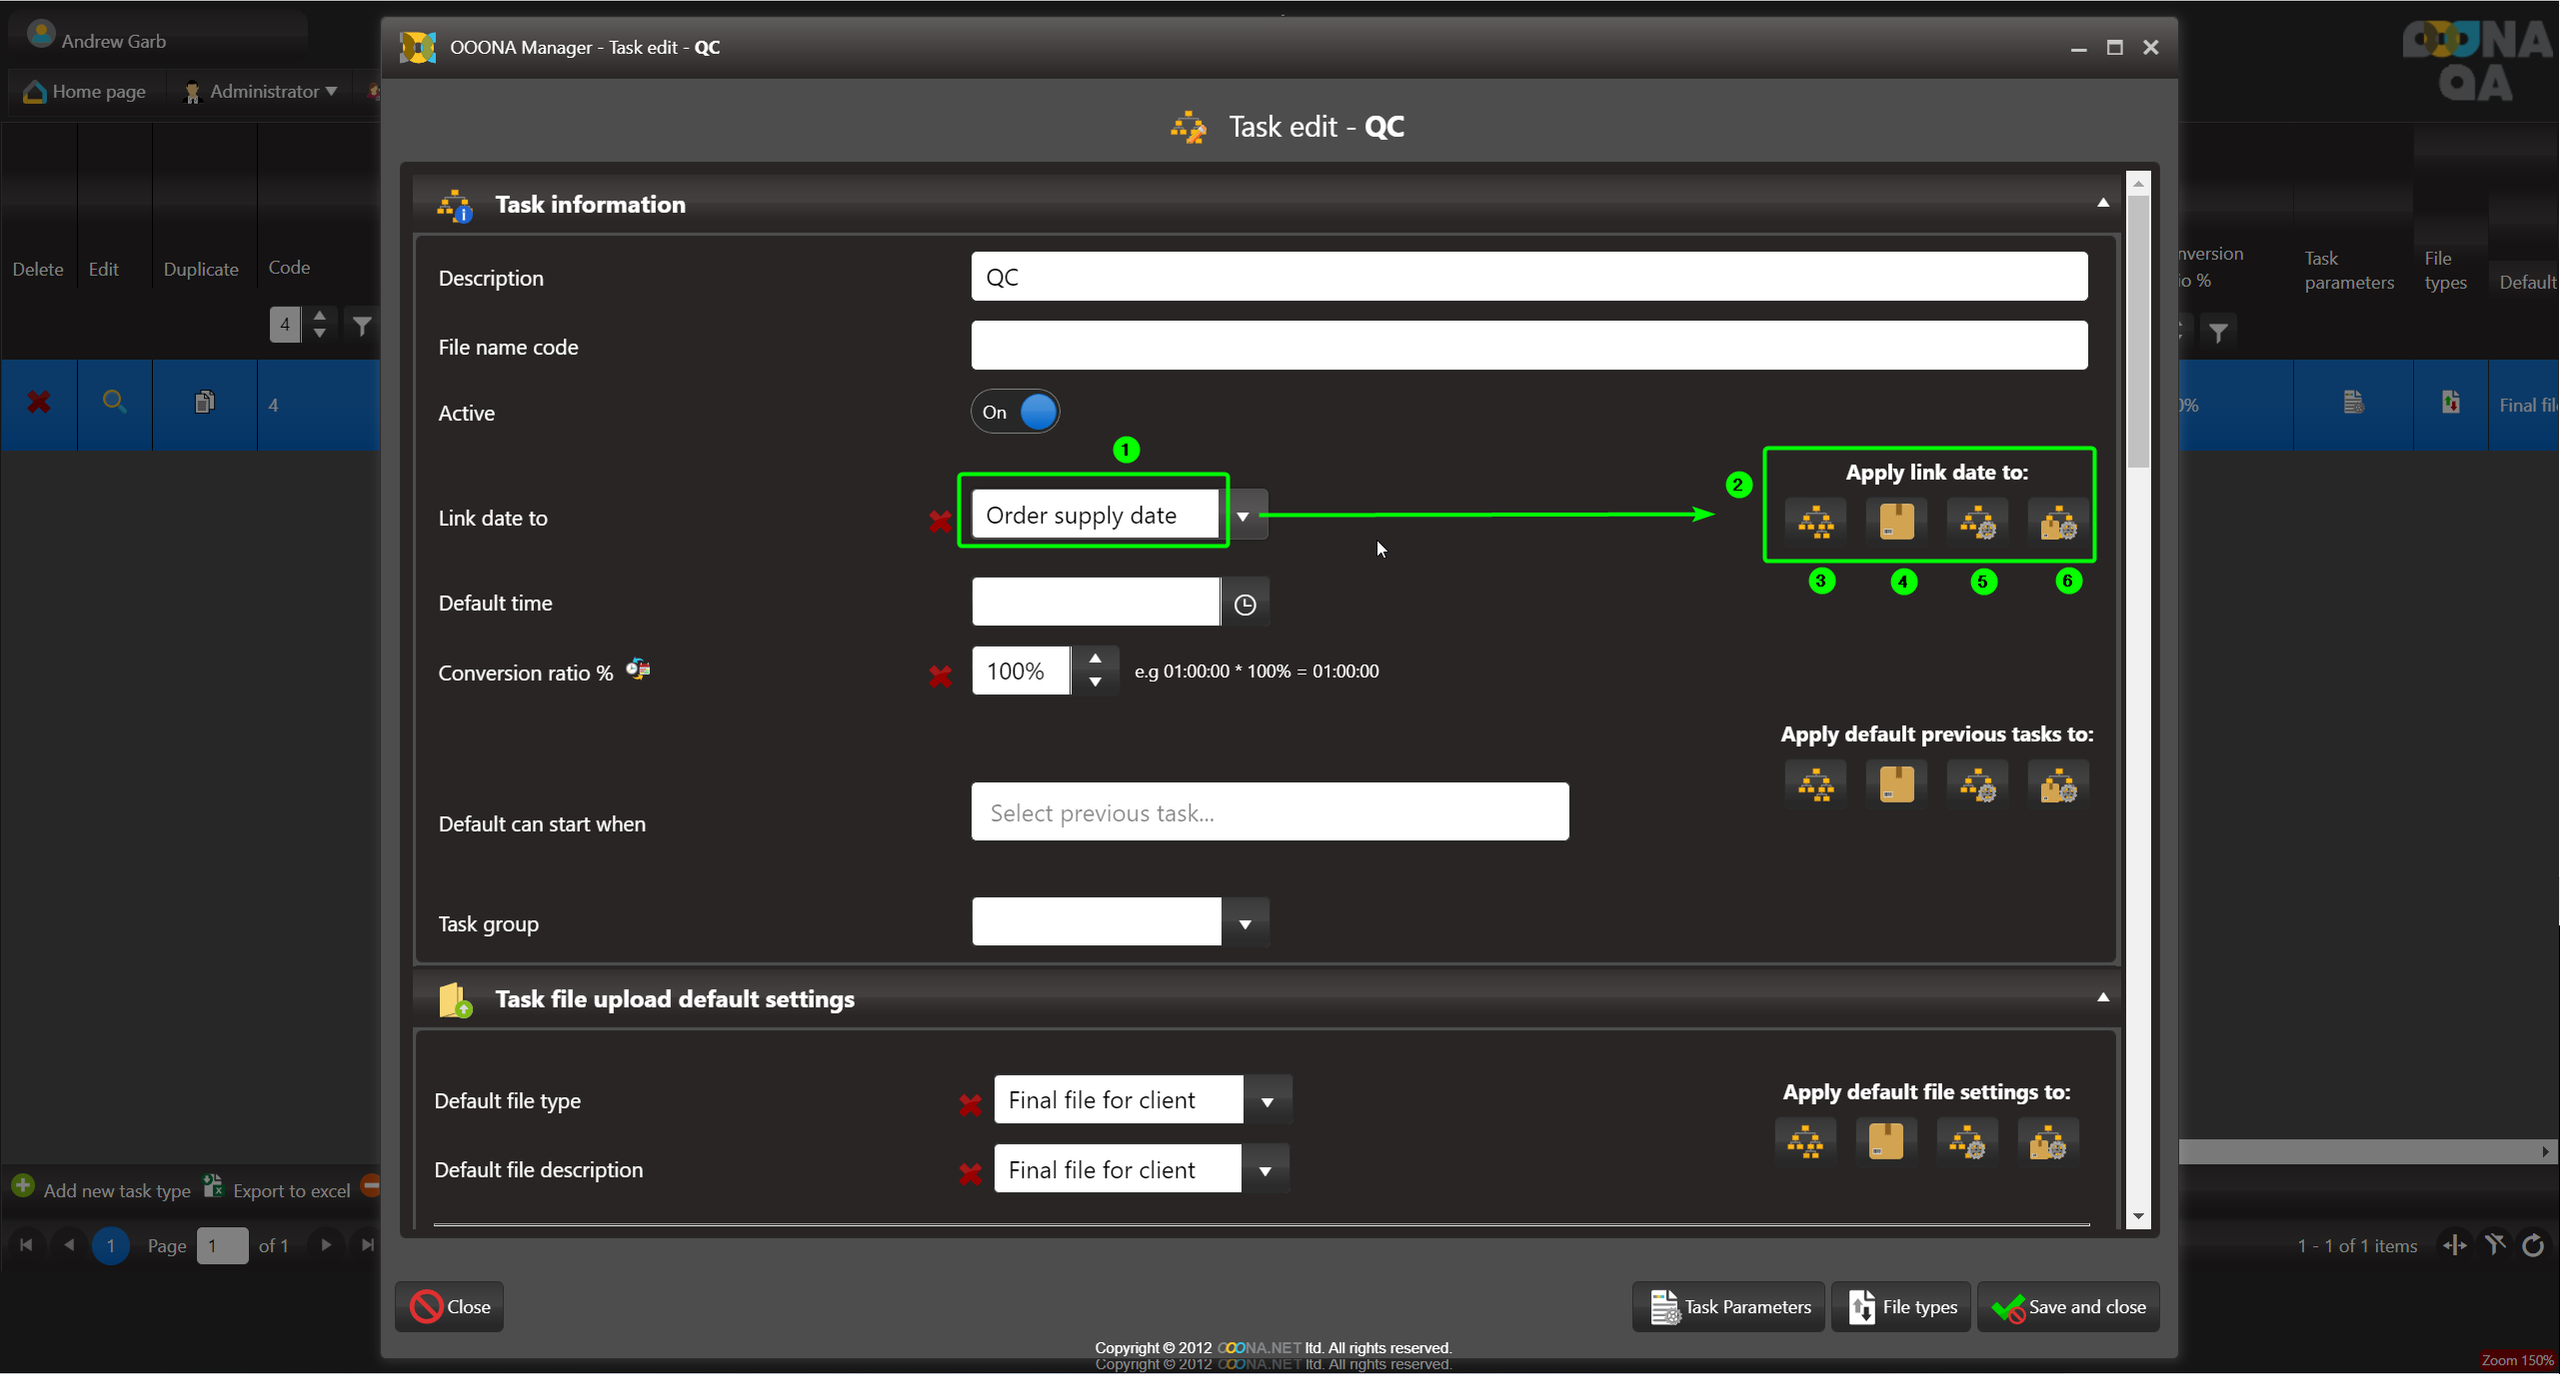The width and height of the screenshot is (2560, 1374).
Task: Increase the conversion ratio with up arrow
Action: click(x=1095, y=659)
